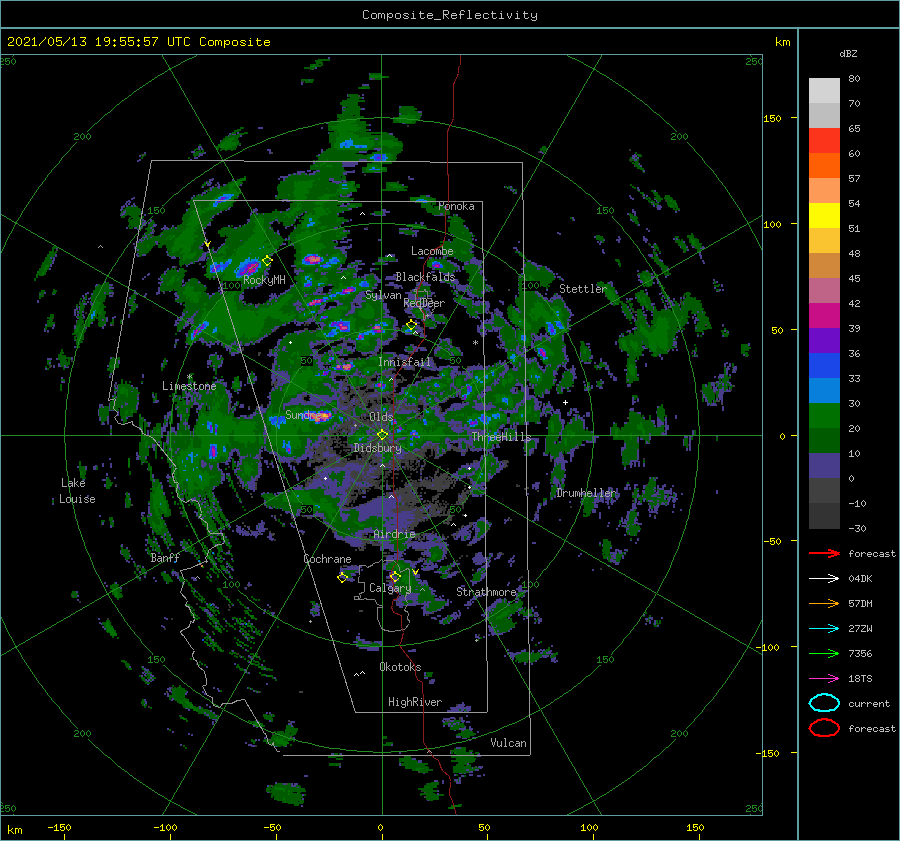
Task: Pick the bright green 20-30 dBZ swatch
Action: pyautogui.click(x=824, y=415)
